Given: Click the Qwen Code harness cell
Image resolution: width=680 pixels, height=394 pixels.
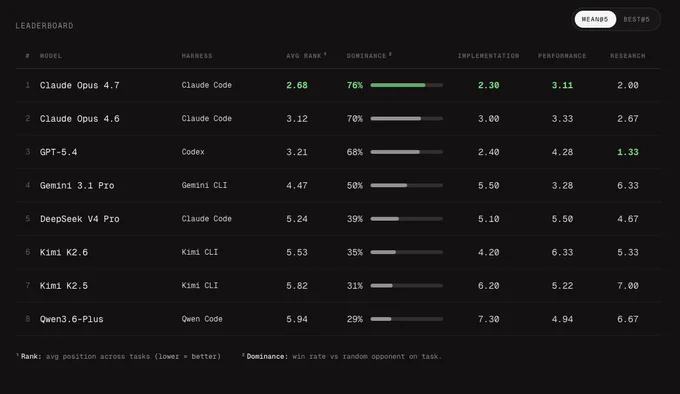Looking at the screenshot, I should coord(202,319).
